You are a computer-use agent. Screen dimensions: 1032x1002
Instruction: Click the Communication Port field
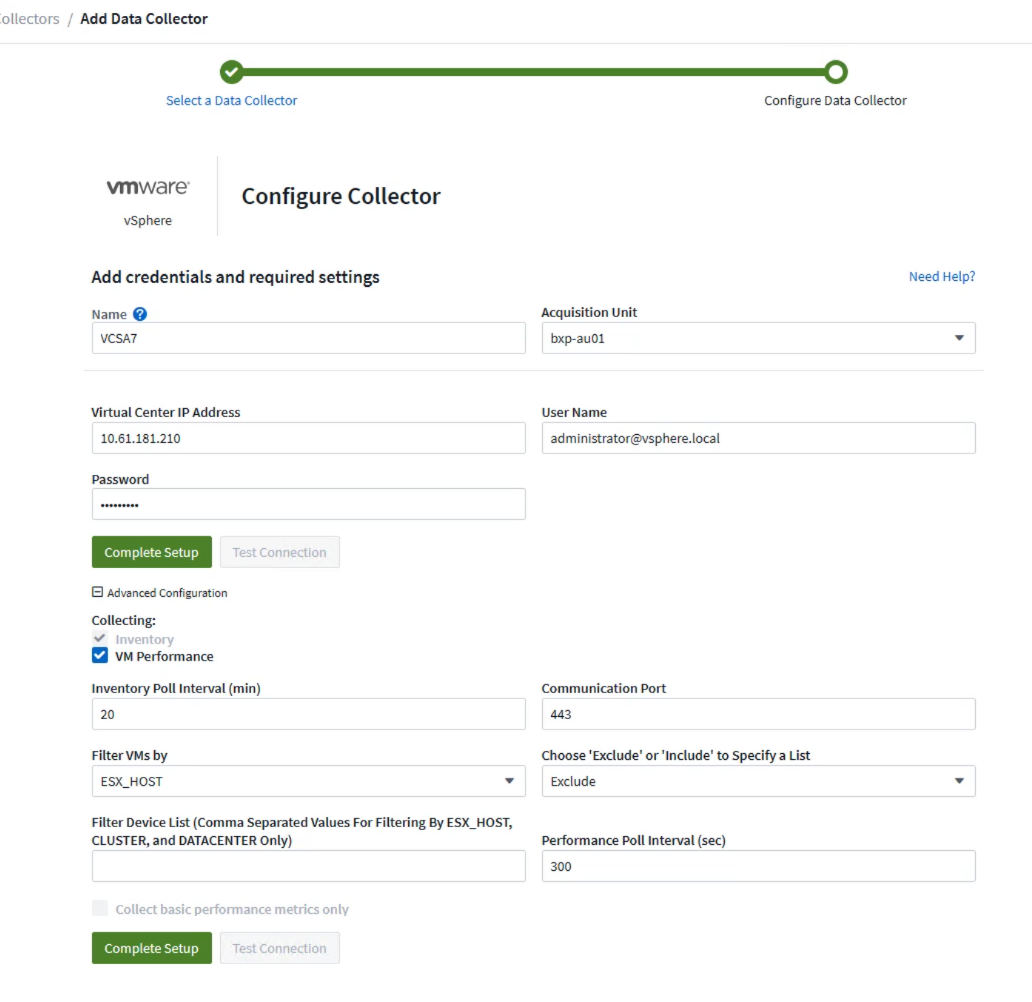pos(758,714)
